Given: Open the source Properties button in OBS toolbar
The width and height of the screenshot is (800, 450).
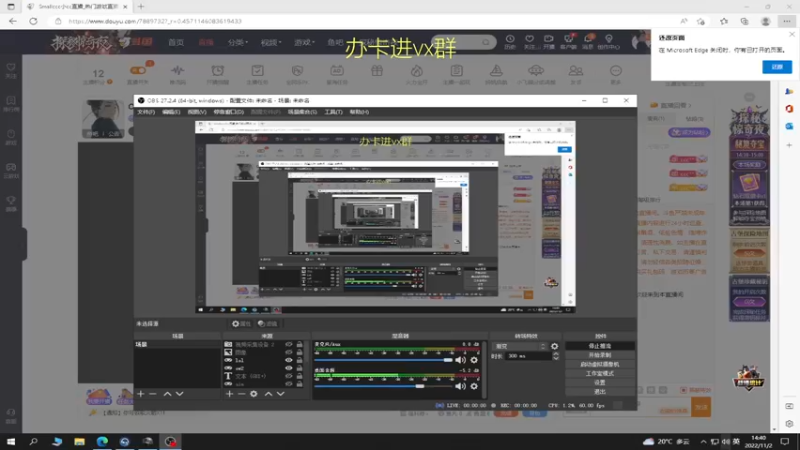Looking at the screenshot, I should coord(241,323).
